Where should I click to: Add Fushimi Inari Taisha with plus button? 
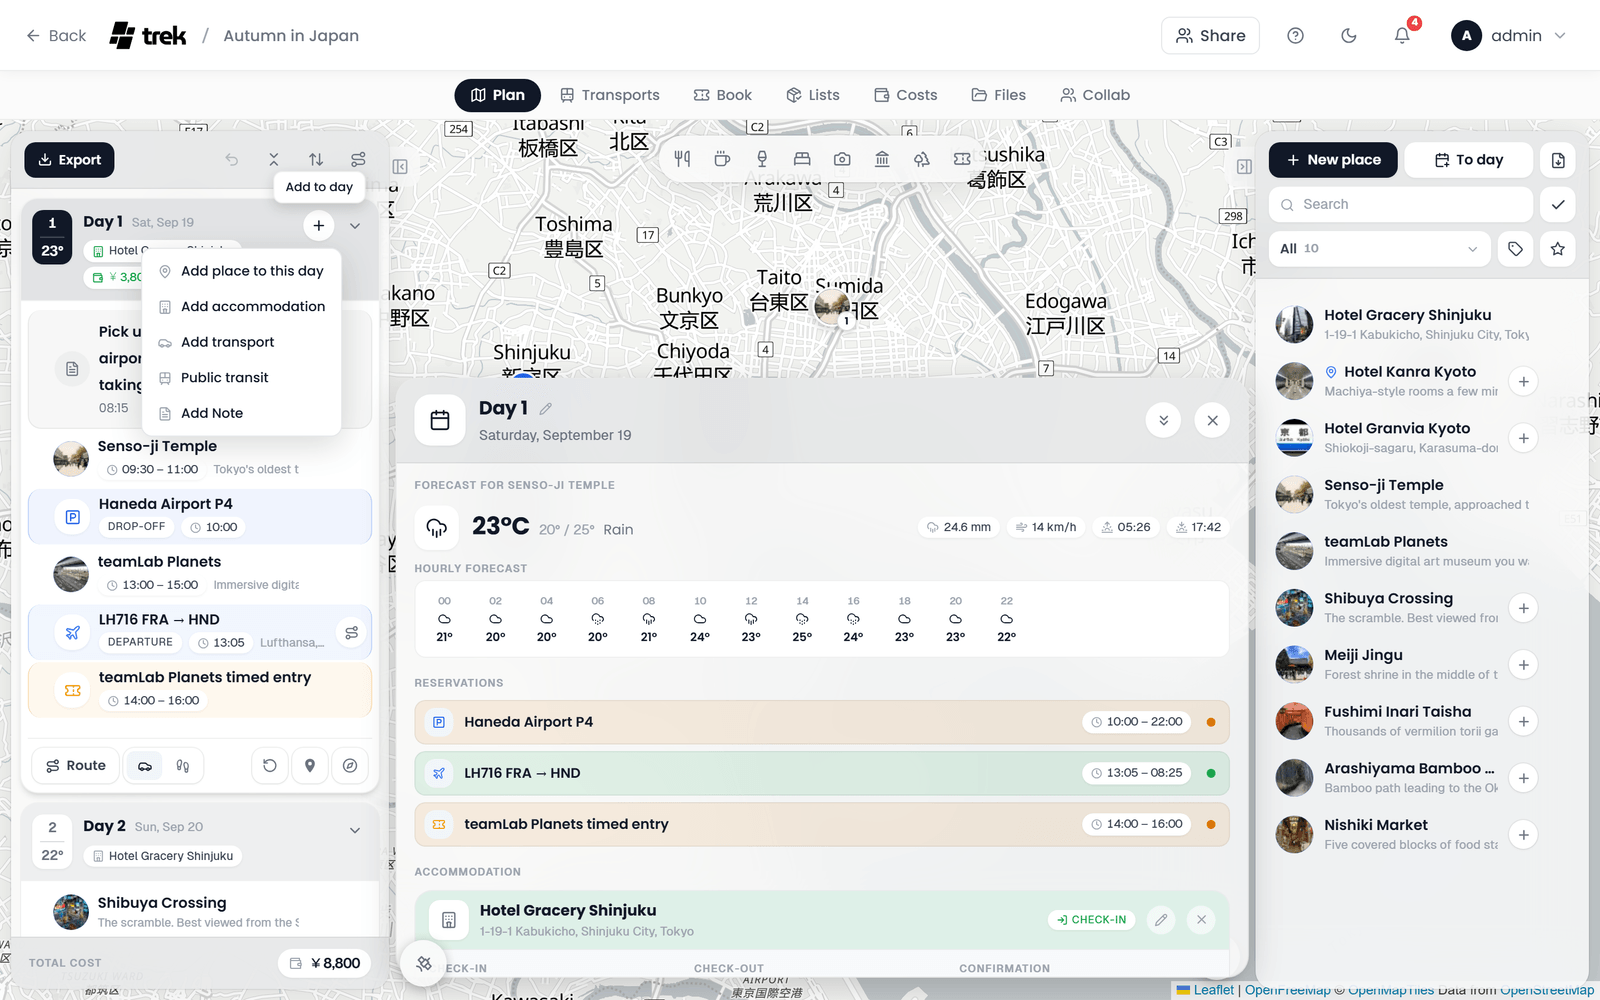pos(1523,722)
